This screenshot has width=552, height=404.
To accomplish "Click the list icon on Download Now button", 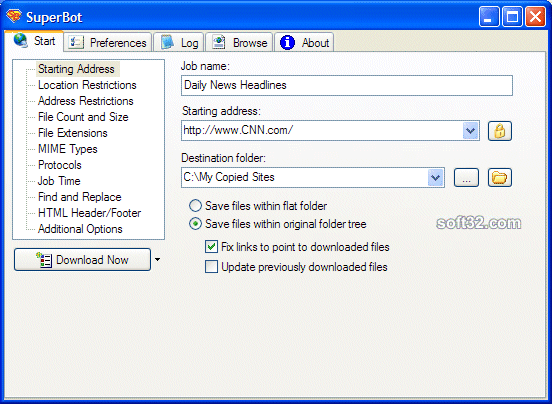I will point(44,260).
